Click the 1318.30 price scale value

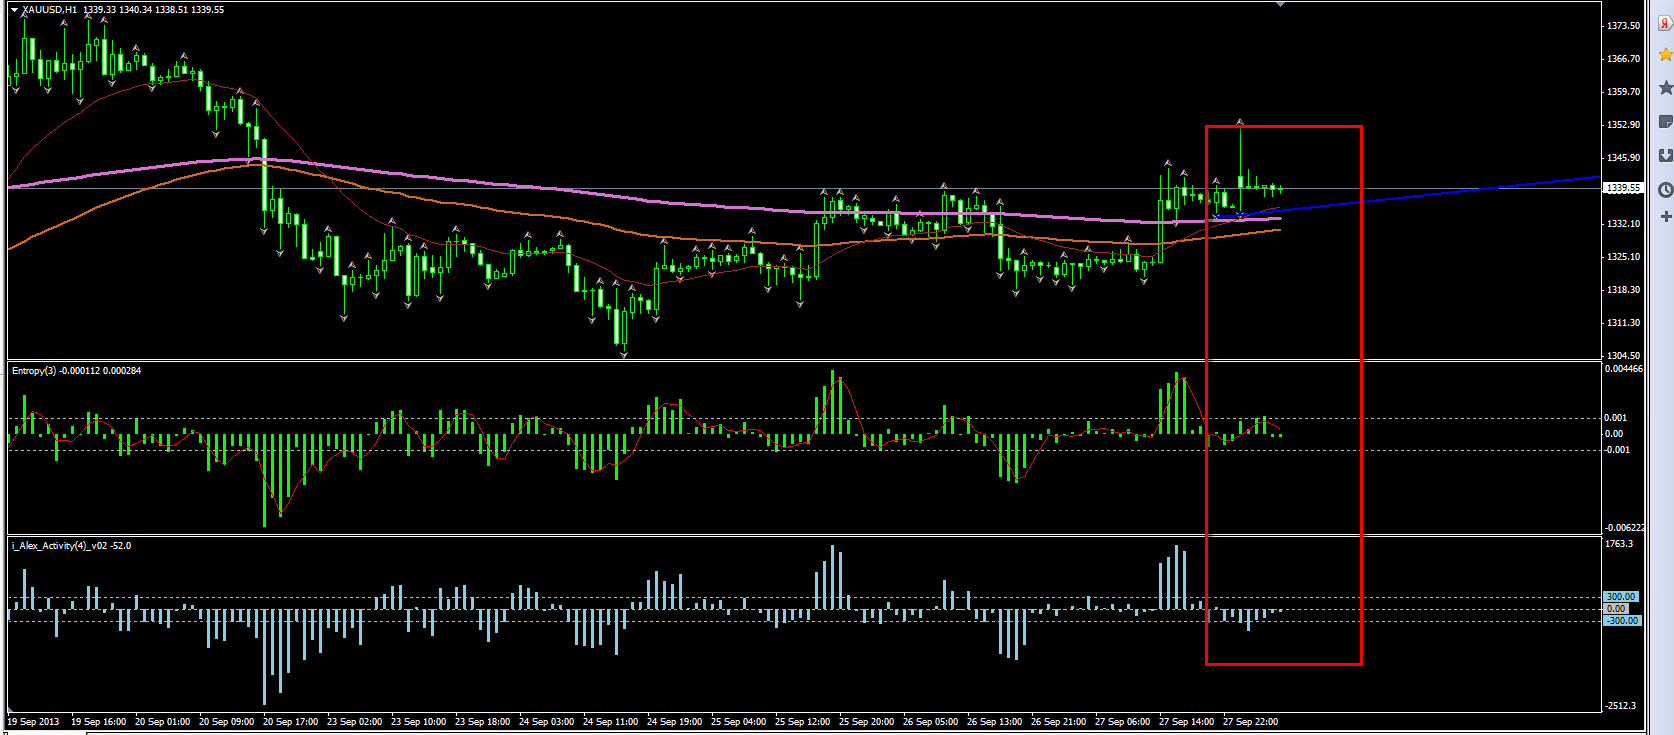[1623, 290]
